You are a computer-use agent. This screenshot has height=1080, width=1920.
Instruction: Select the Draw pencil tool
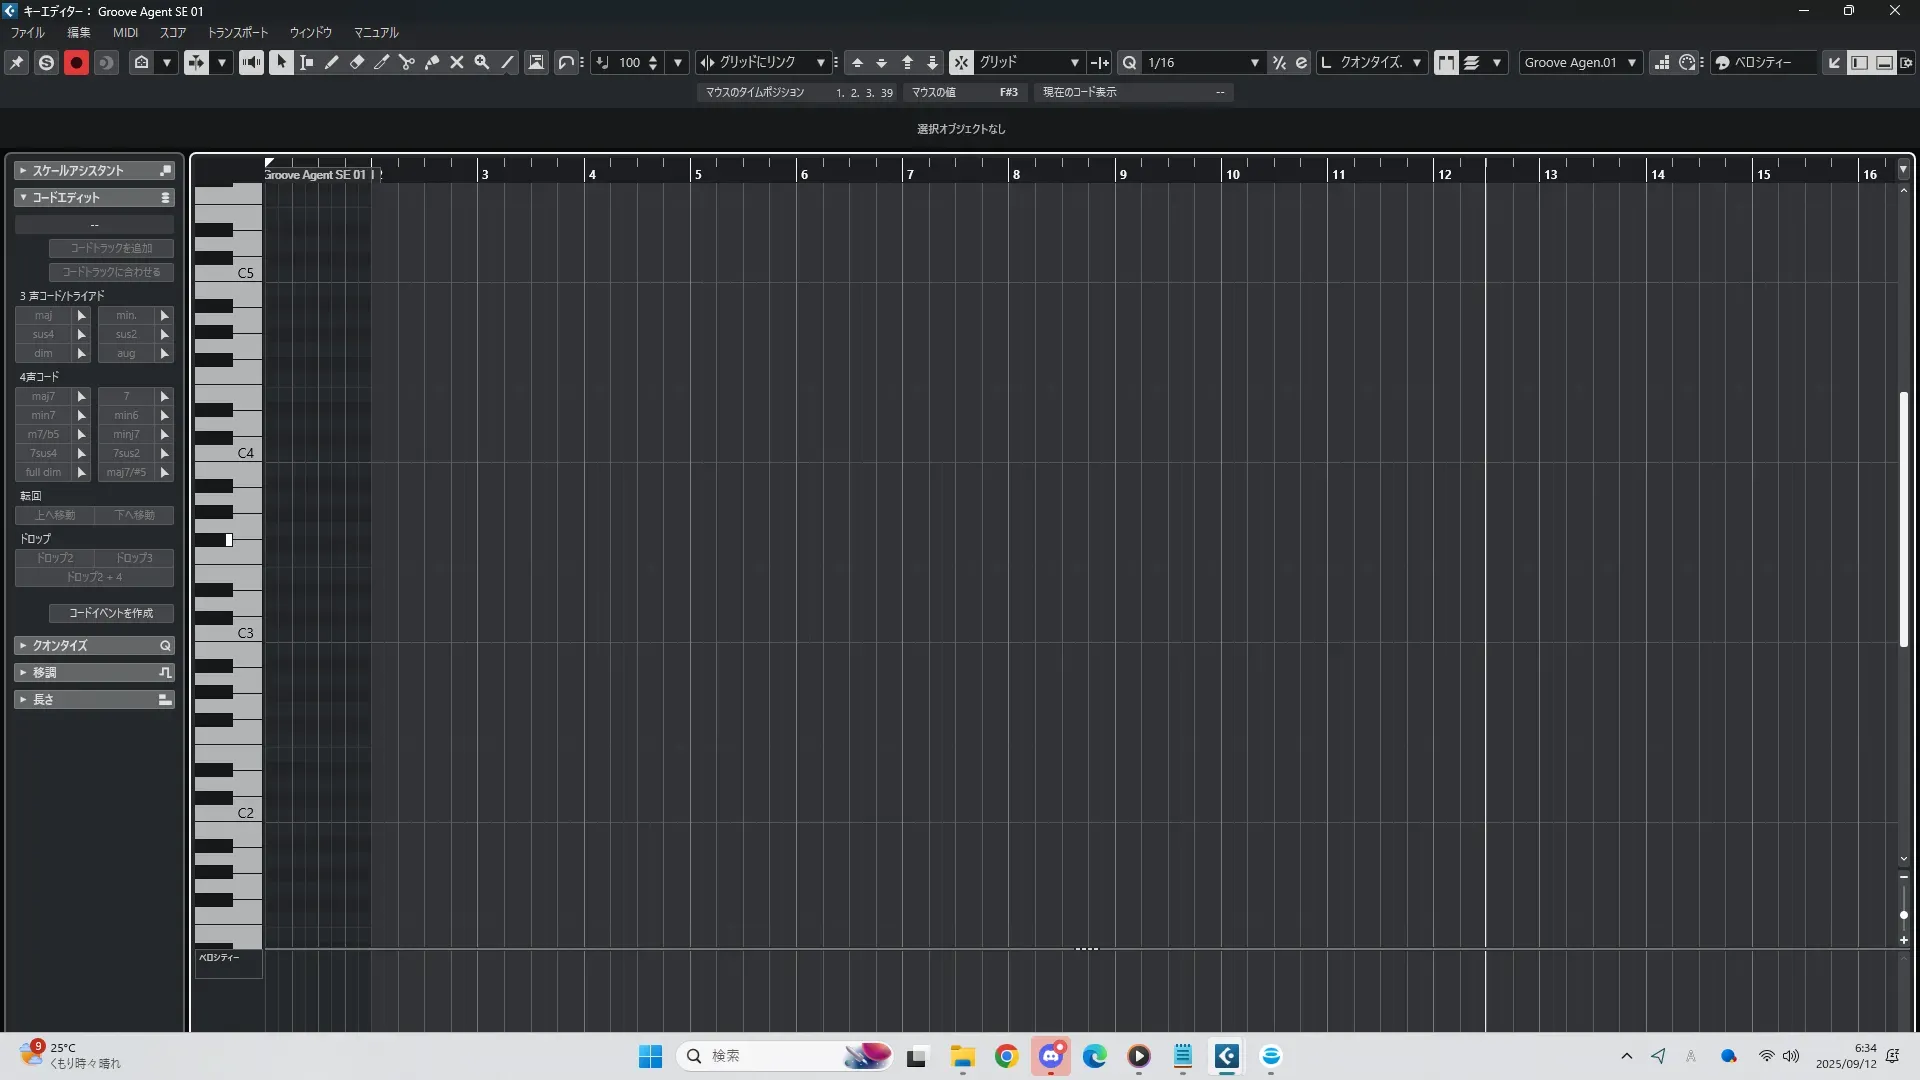click(x=332, y=63)
